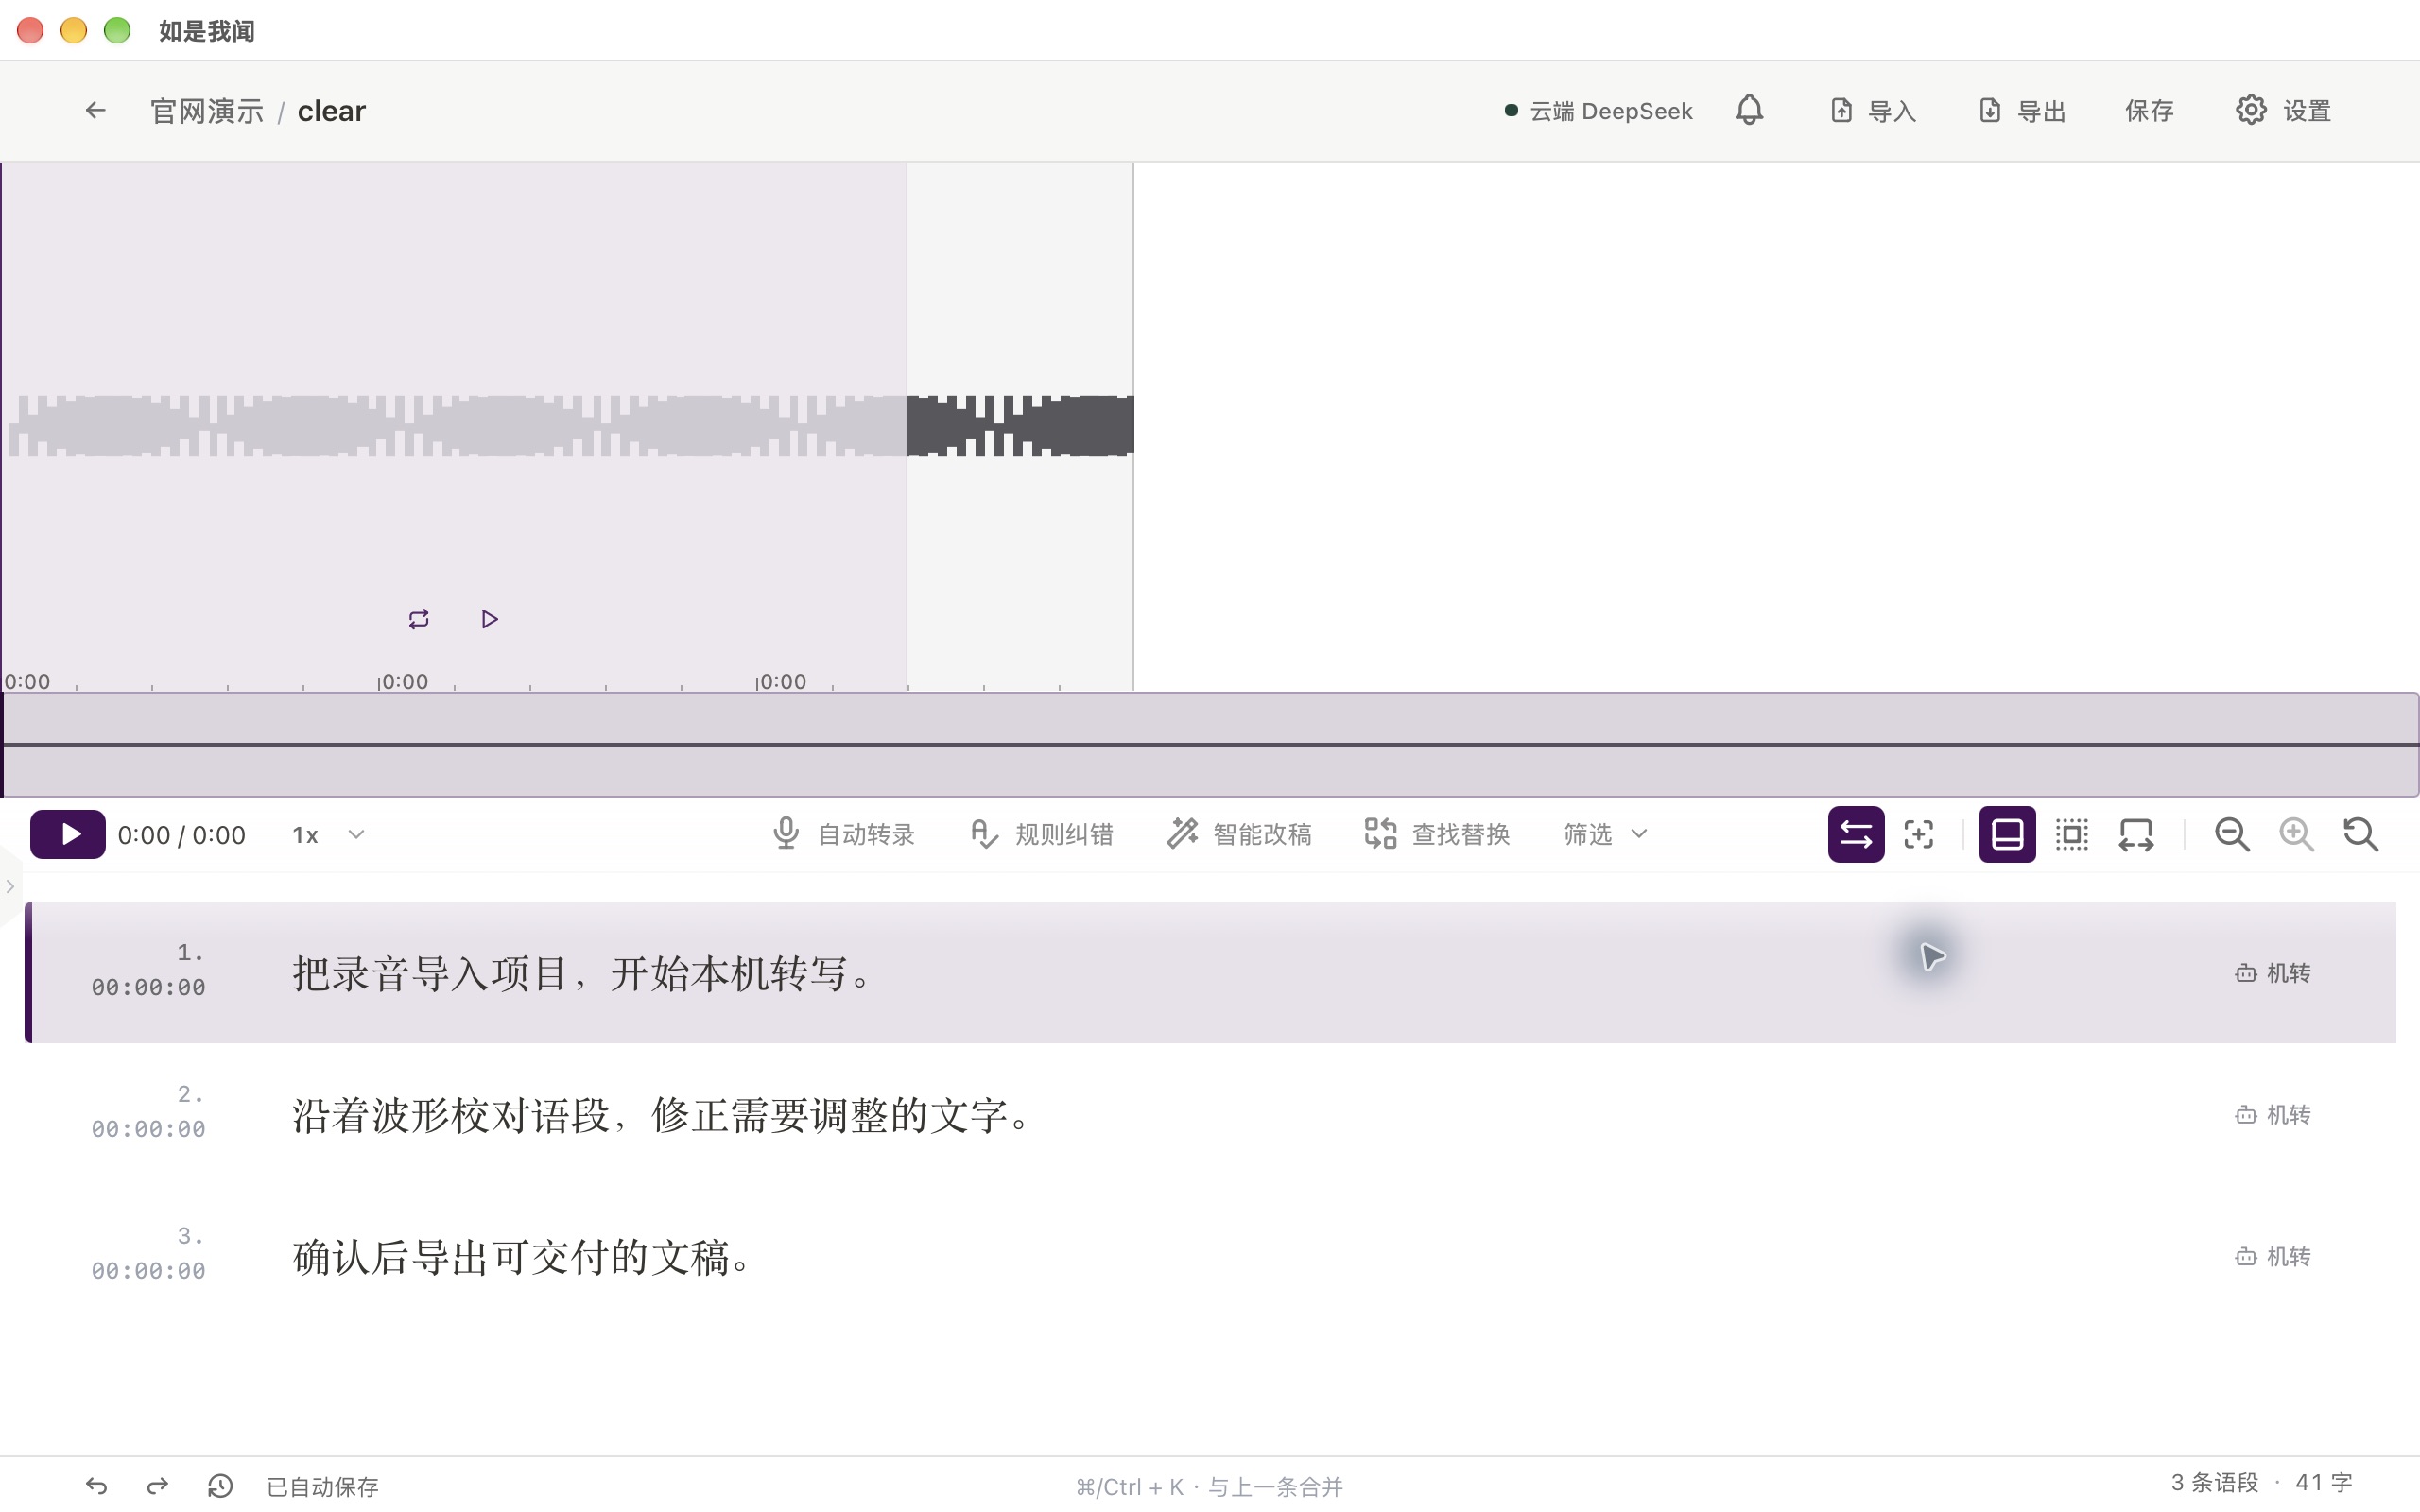Undo the last edit

coord(96,1486)
